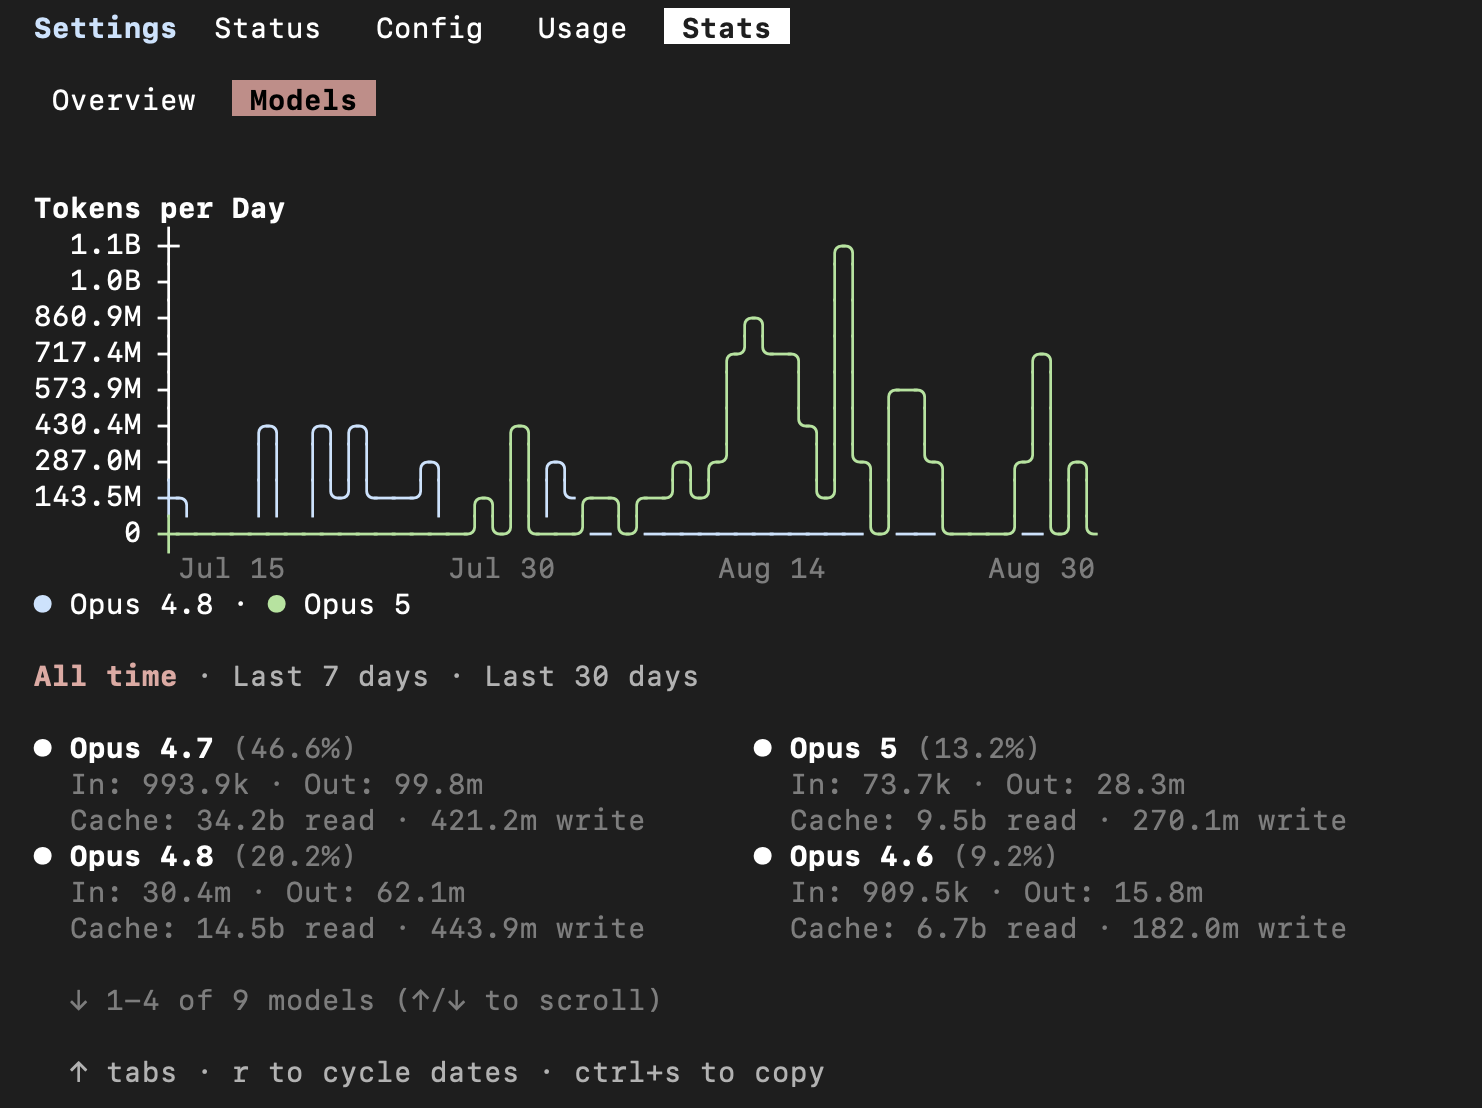This screenshot has height=1108, width=1482.
Task: Open the Status tab
Action: (267, 28)
